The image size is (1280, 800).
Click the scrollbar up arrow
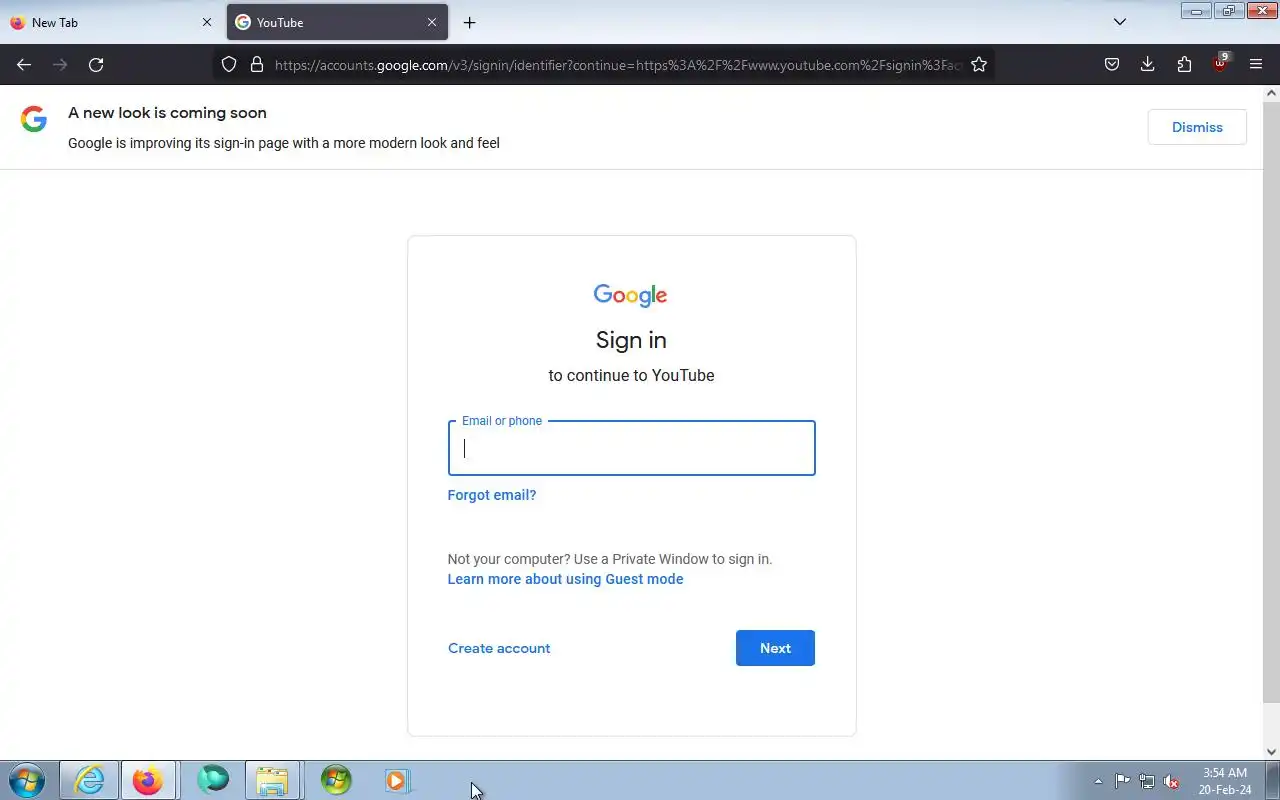pyautogui.click(x=1271, y=93)
